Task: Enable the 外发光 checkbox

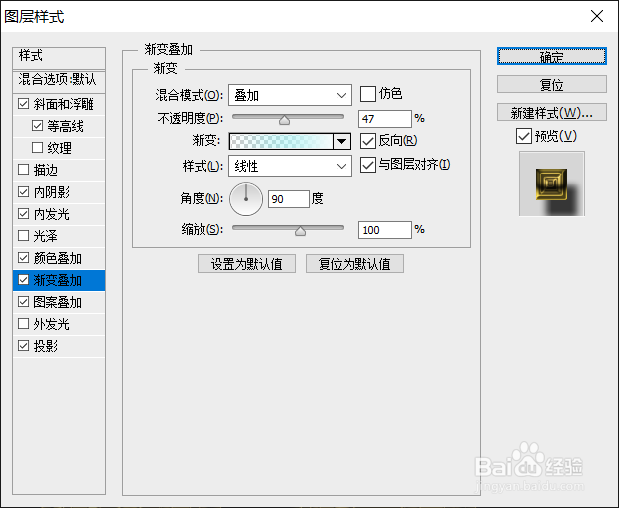Action: (23, 324)
